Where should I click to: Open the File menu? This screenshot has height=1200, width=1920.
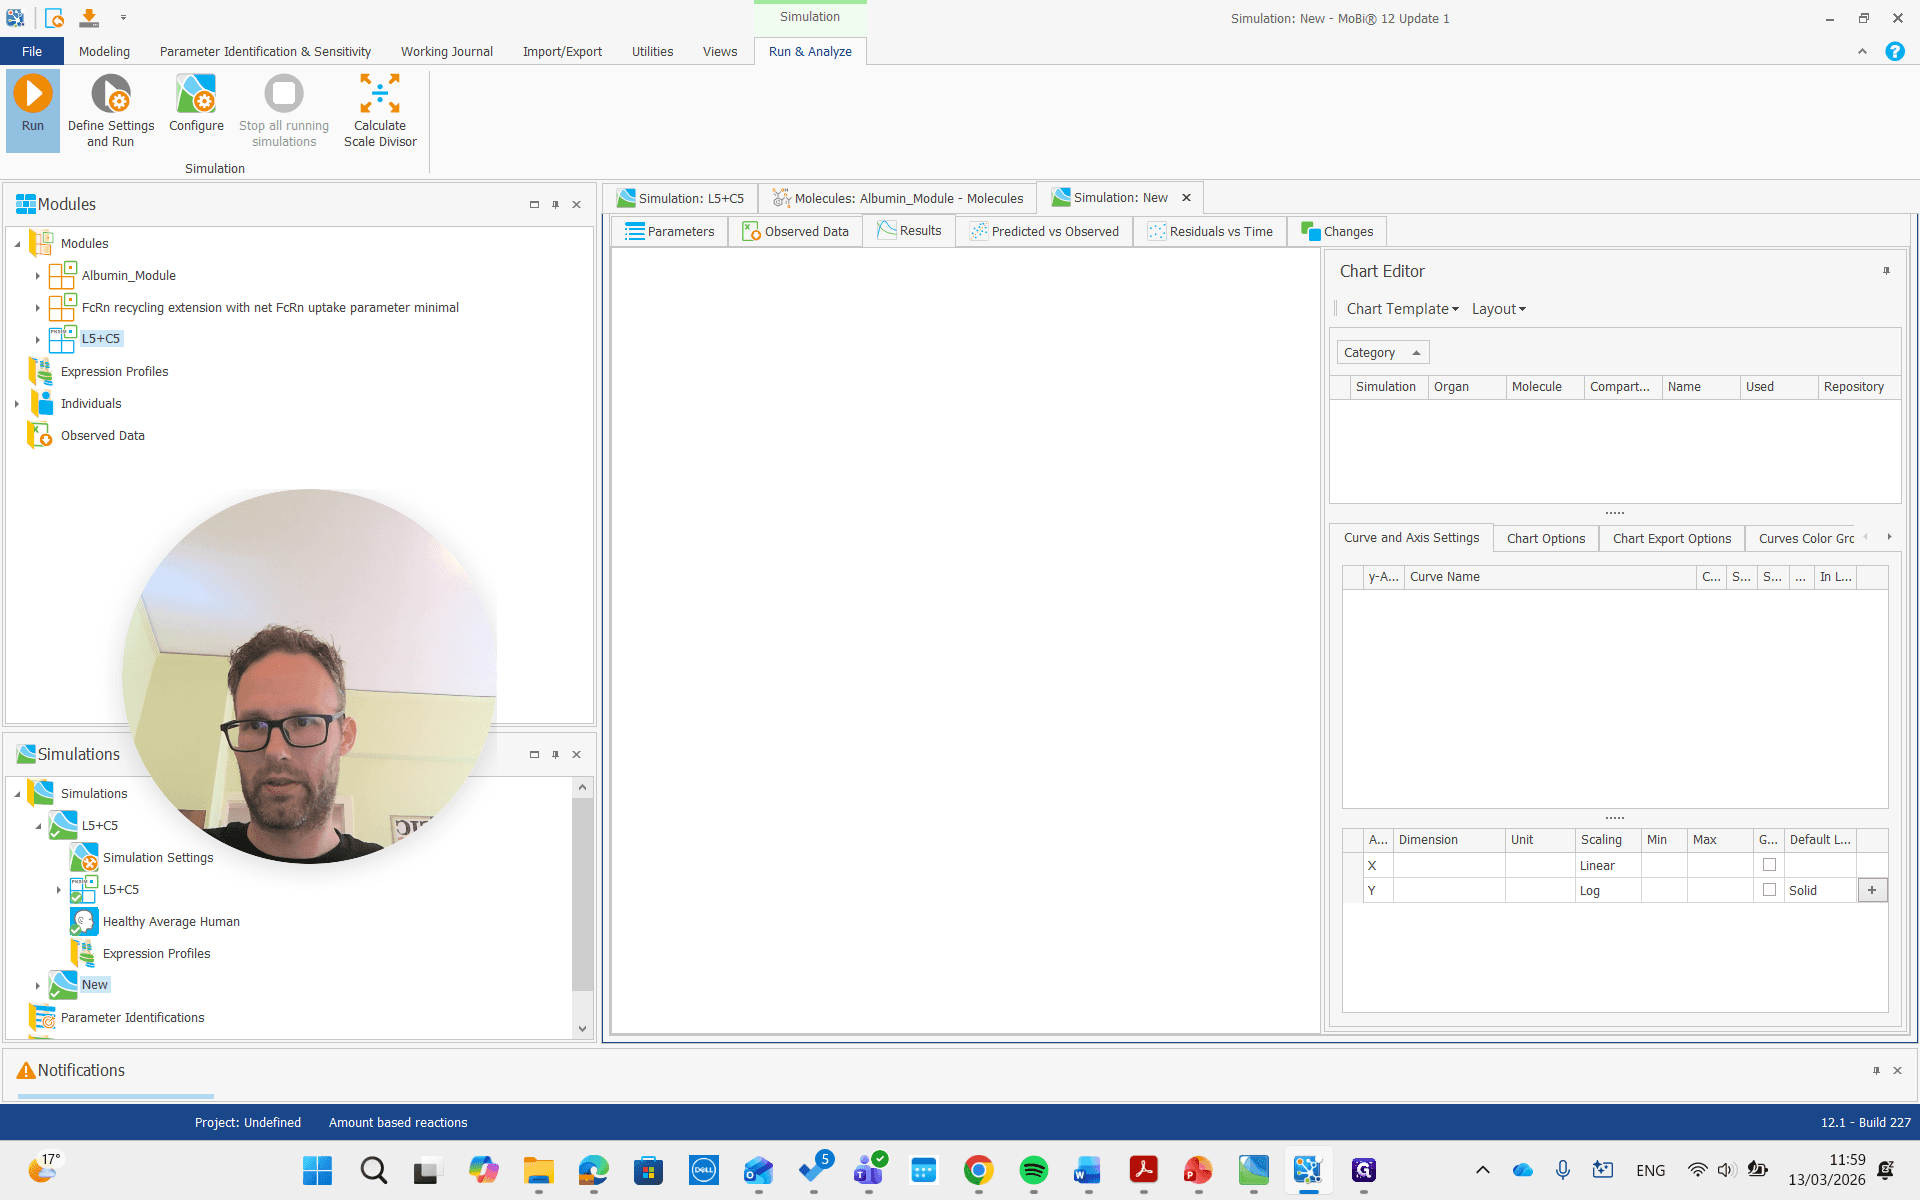(x=32, y=51)
